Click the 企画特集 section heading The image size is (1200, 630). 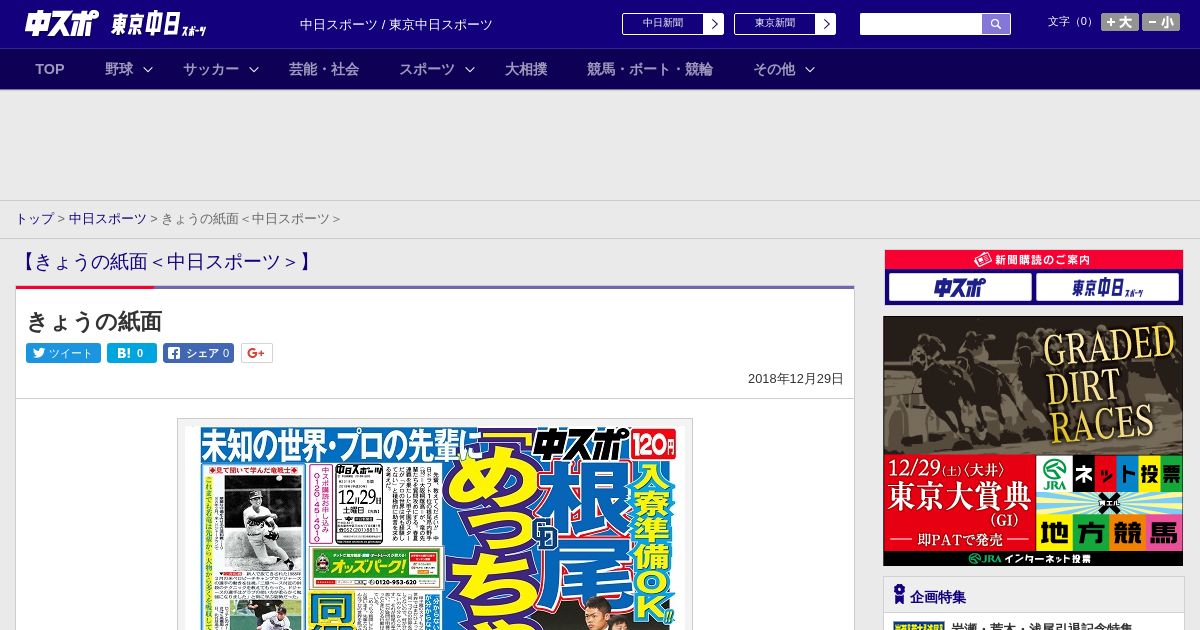(937, 596)
